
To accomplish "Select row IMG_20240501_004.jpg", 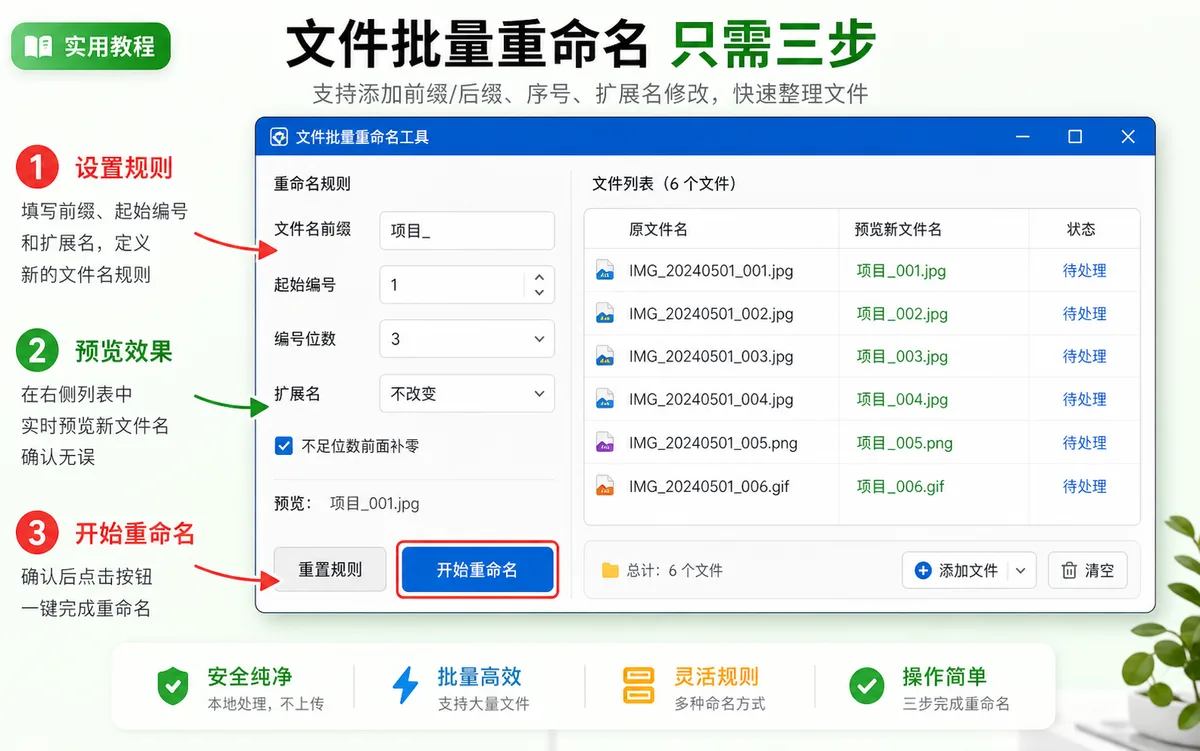I will pos(862,400).
